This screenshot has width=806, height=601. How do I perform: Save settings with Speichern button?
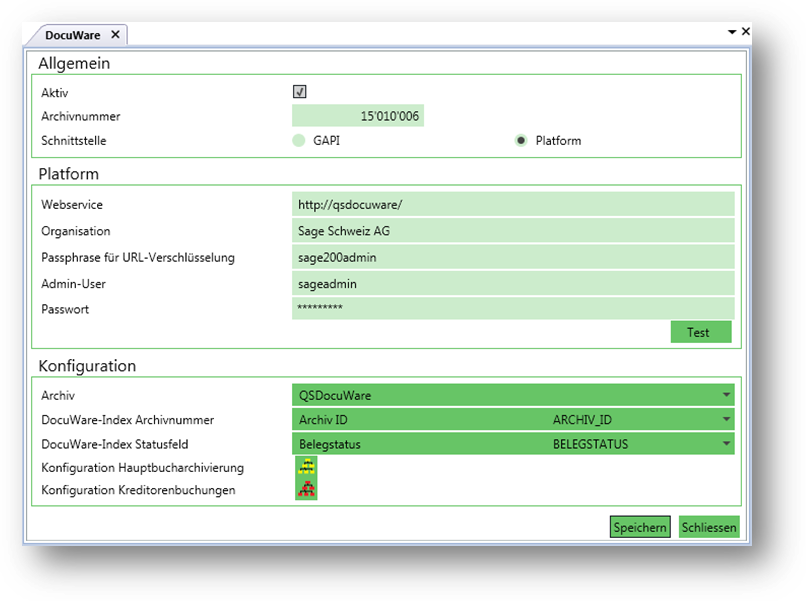[x=640, y=527]
